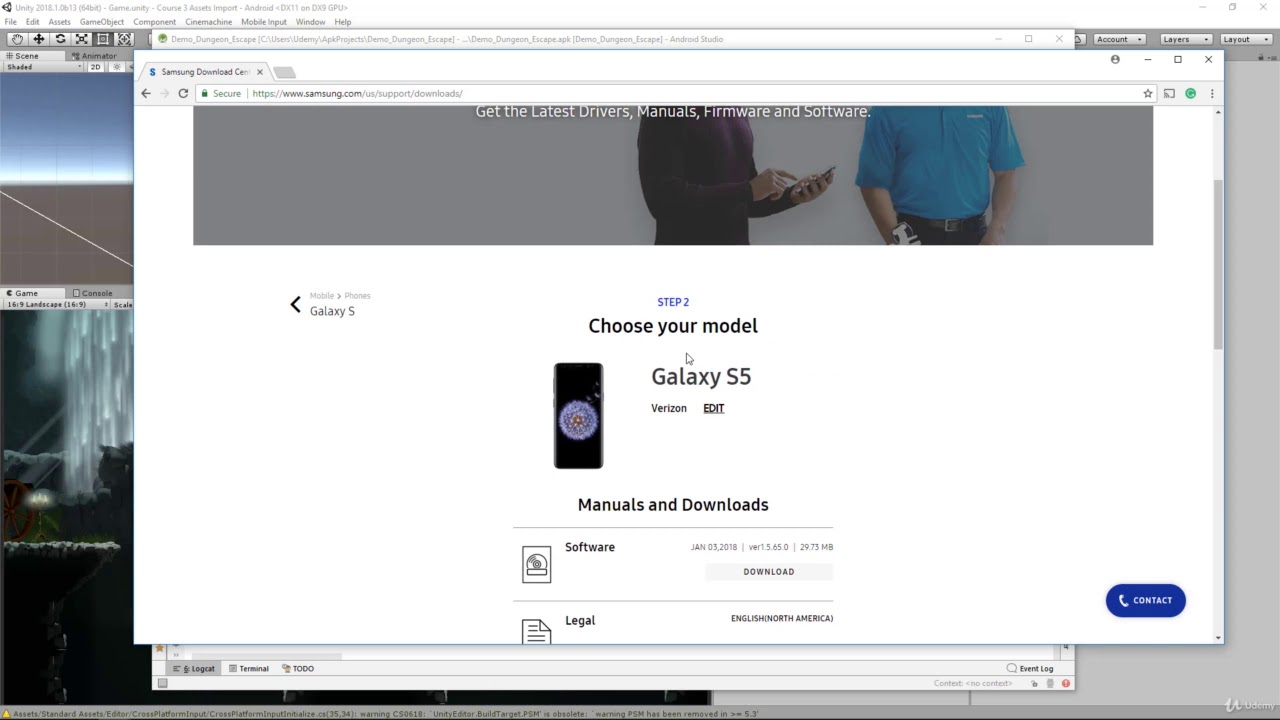The image size is (1280, 720).
Task: Open the Shaded draw mode dropdown
Action: click(x=42, y=67)
